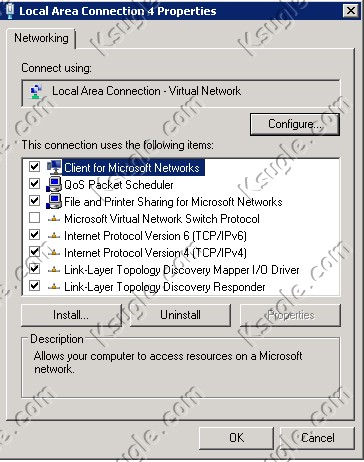Click the File and Printer Sharing icon

pyautogui.click(x=54, y=201)
